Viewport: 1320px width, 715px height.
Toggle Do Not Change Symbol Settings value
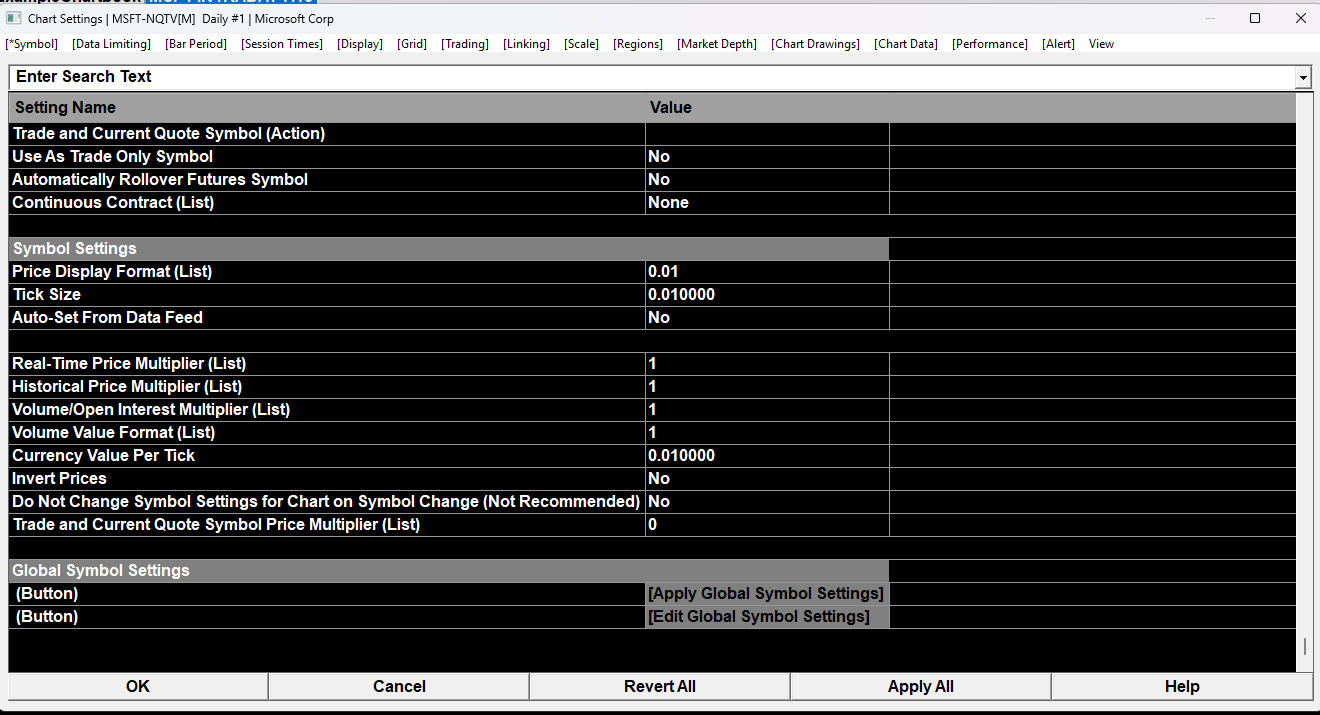click(767, 502)
